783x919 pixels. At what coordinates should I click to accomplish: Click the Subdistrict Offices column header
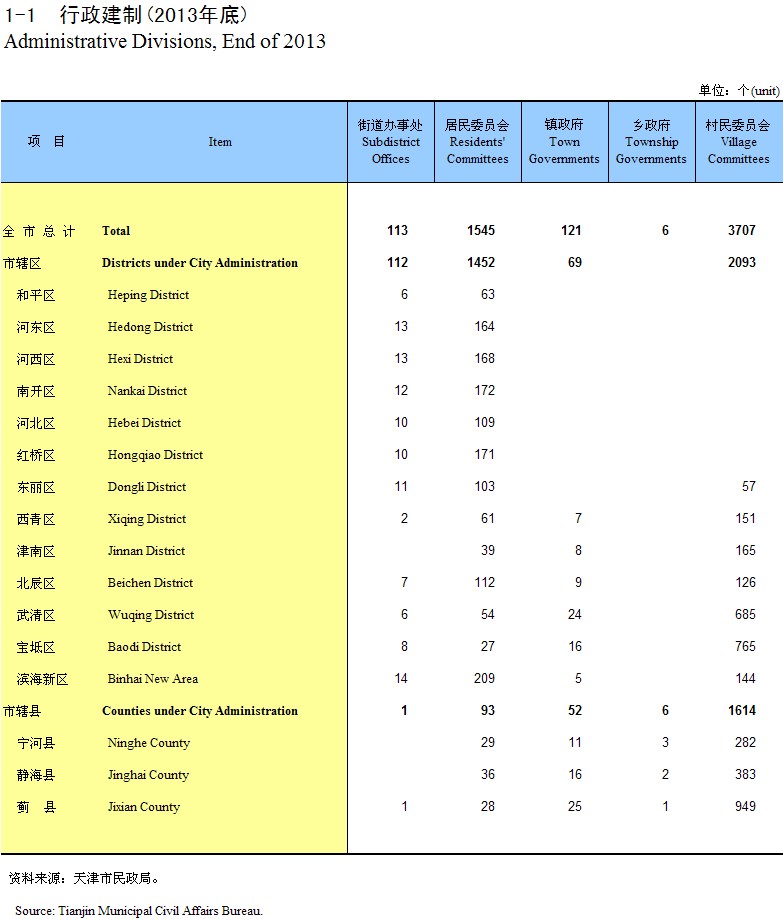[x=390, y=142]
